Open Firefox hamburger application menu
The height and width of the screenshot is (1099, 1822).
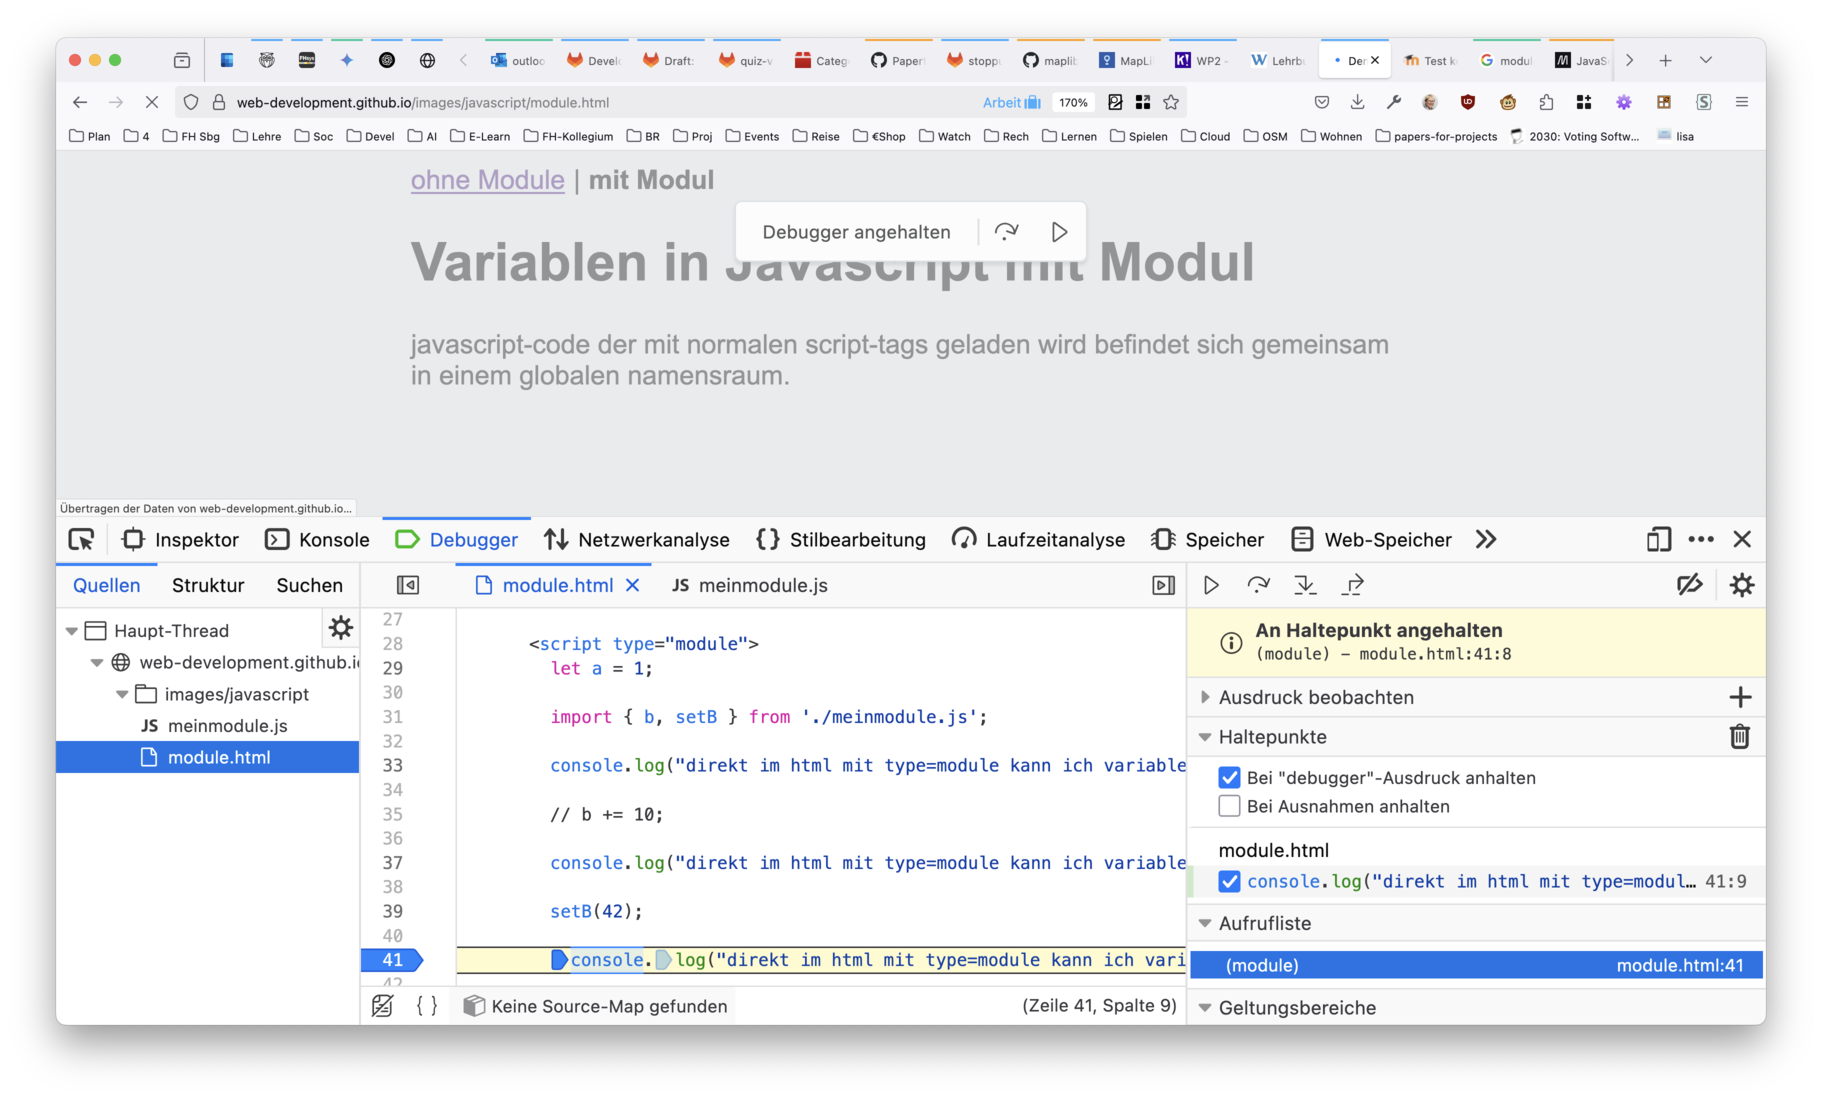[1742, 102]
